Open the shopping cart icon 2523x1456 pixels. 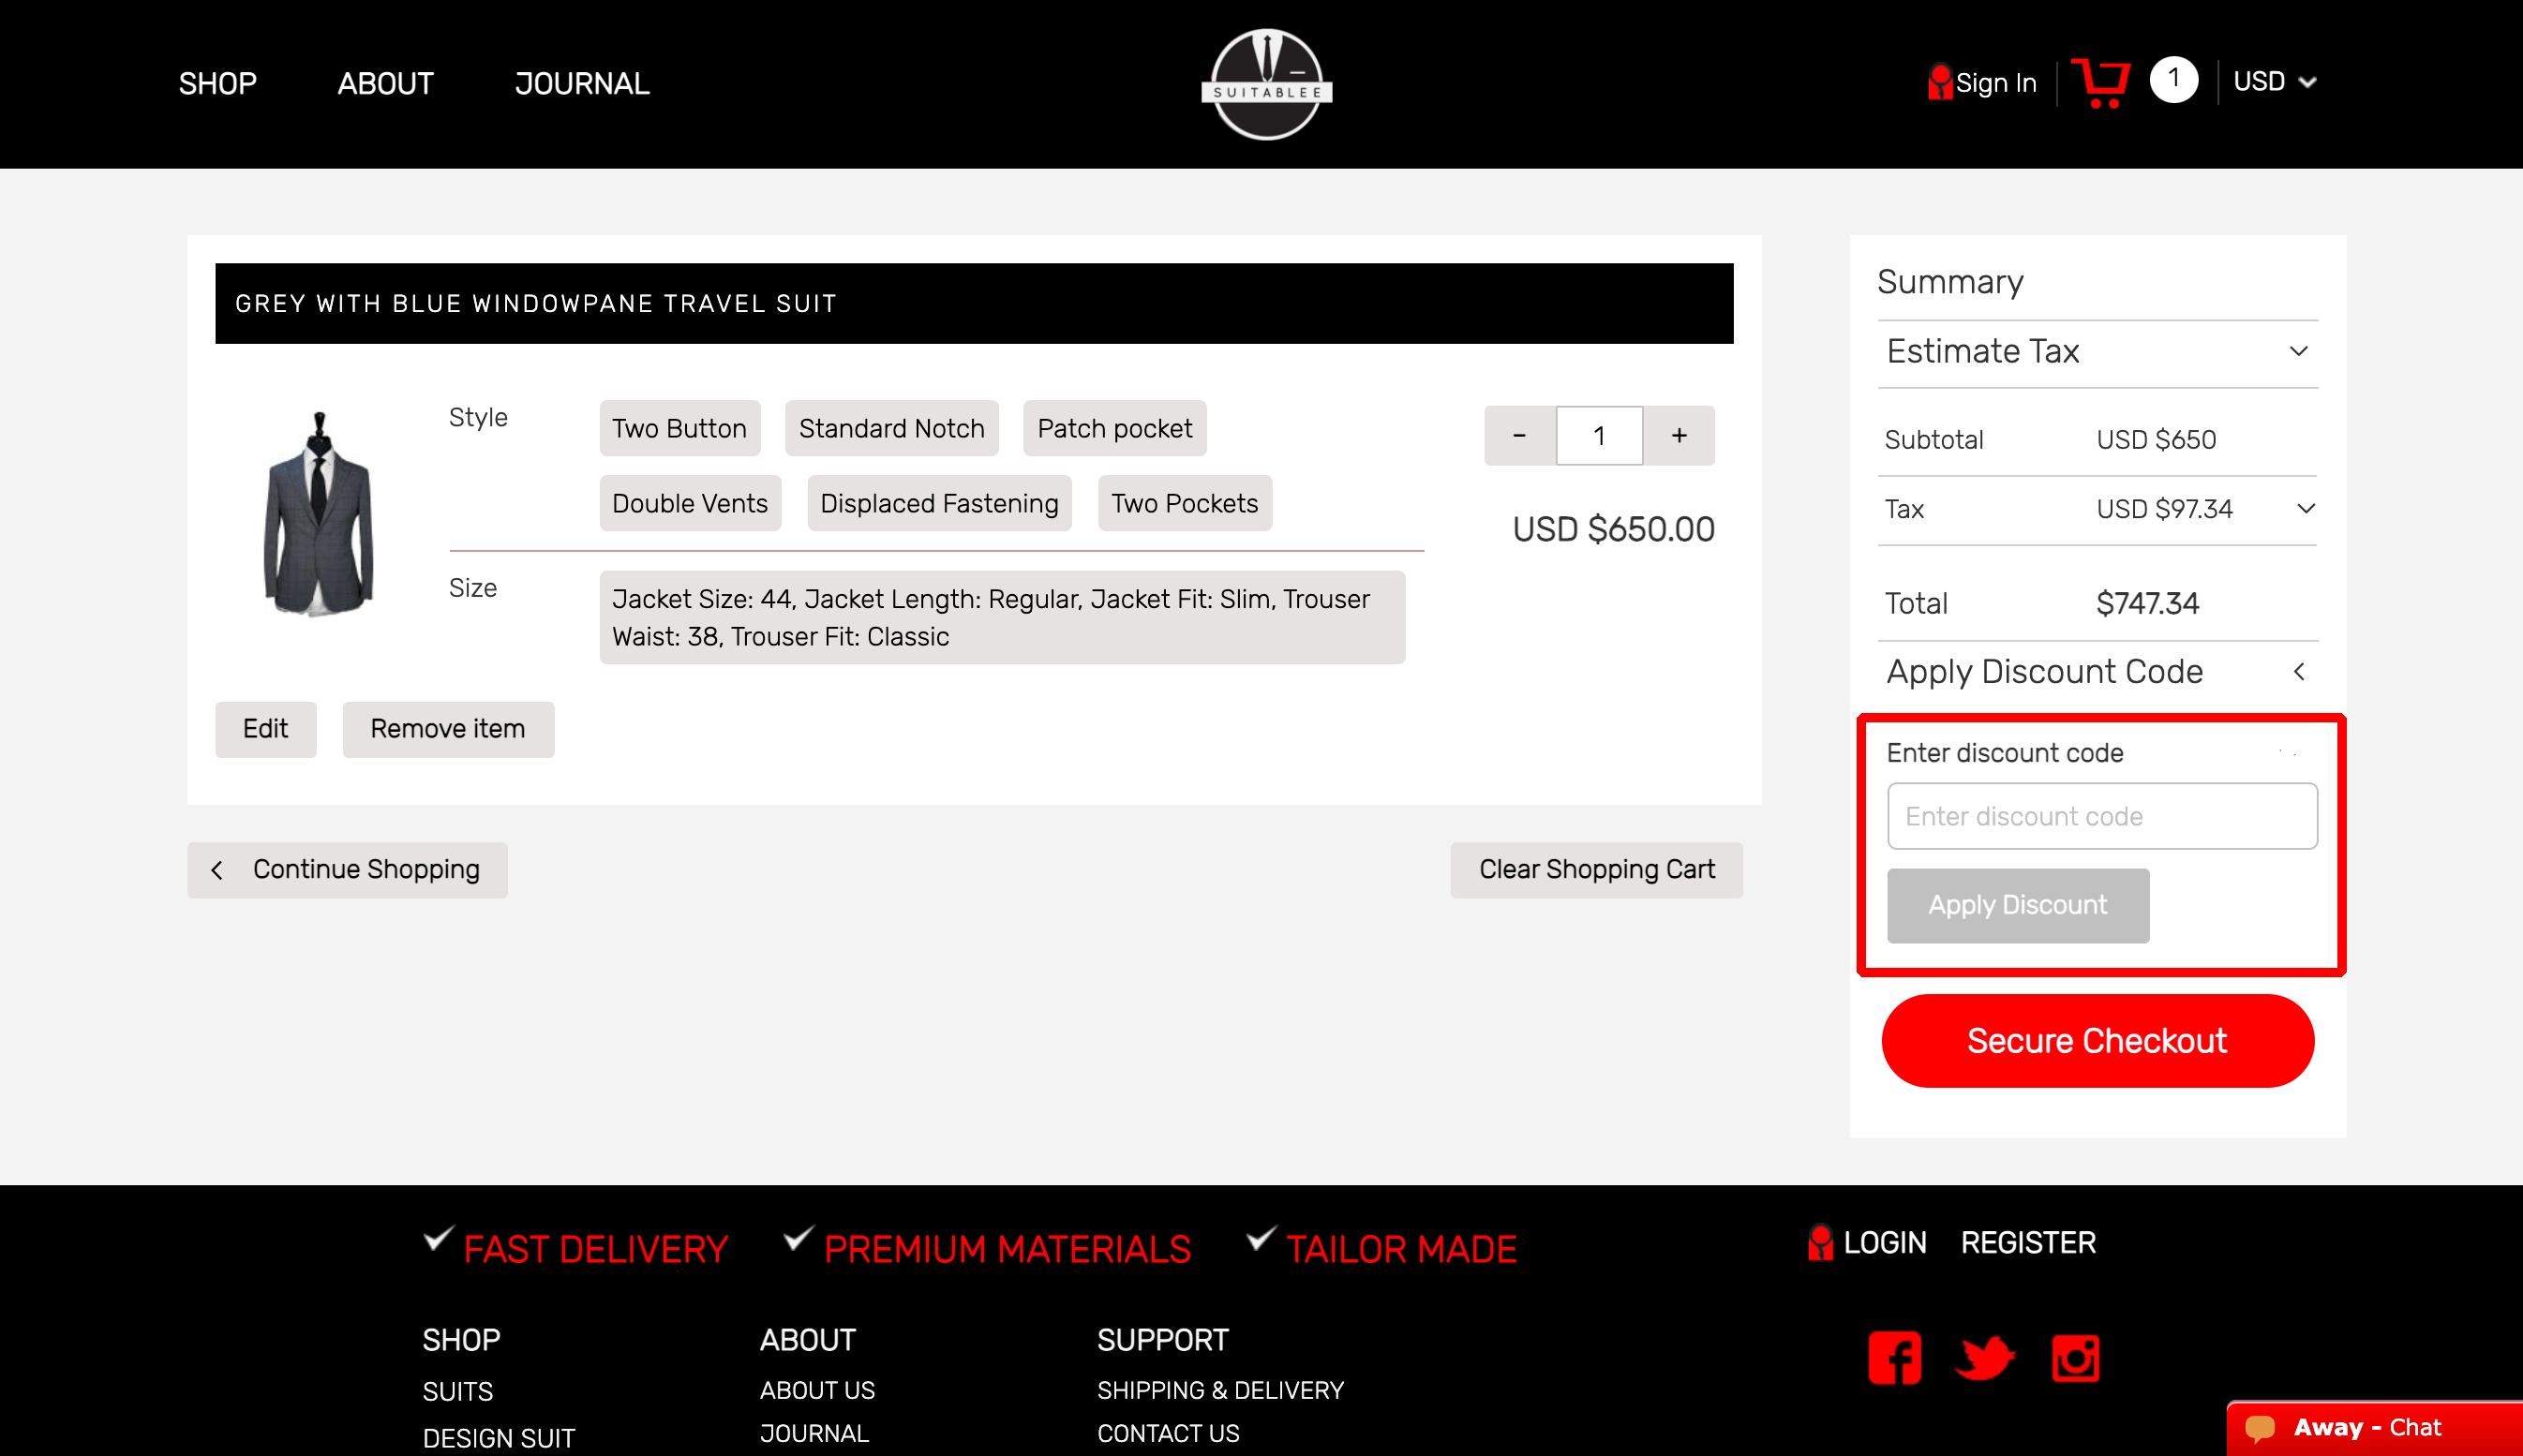point(2100,82)
